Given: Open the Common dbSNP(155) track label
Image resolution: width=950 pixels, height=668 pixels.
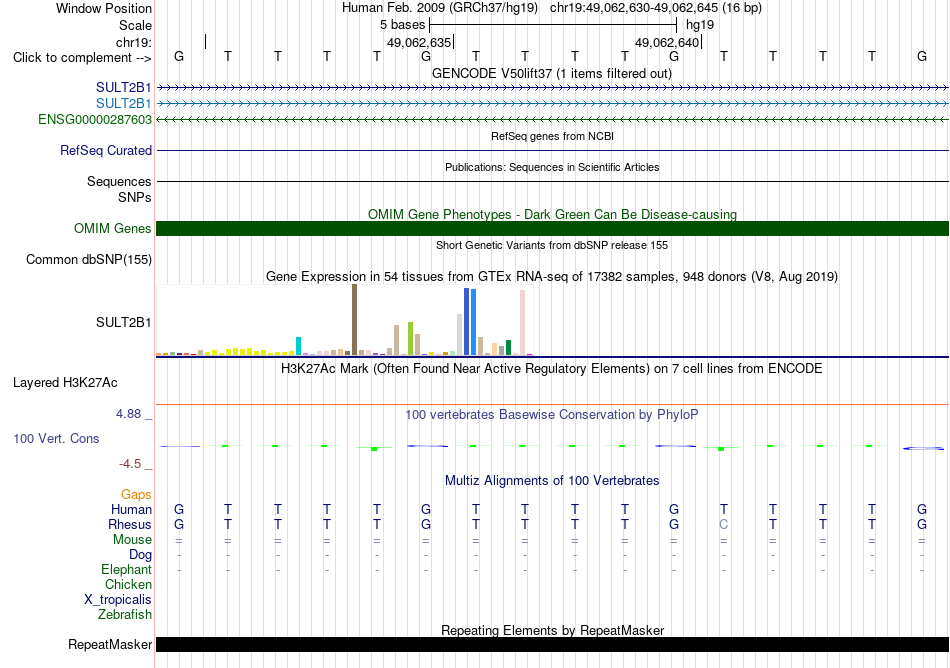Looking at the screenshot, I should (89, 259).
